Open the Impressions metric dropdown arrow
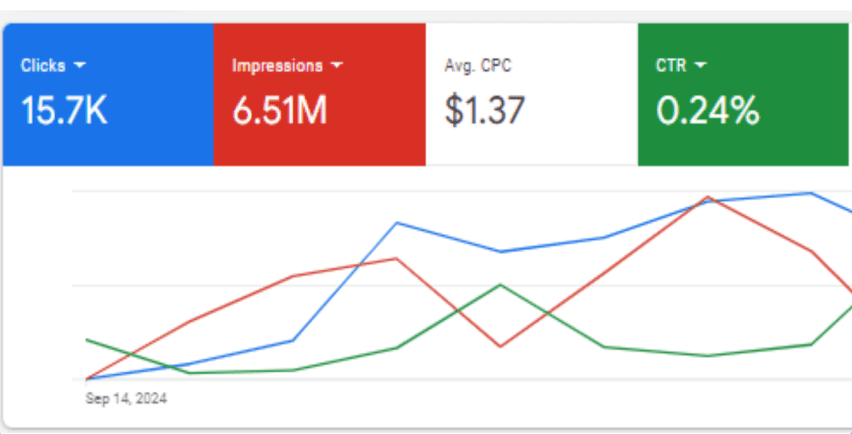This screenshot has width=852, height=434. [x=337, y=65]
